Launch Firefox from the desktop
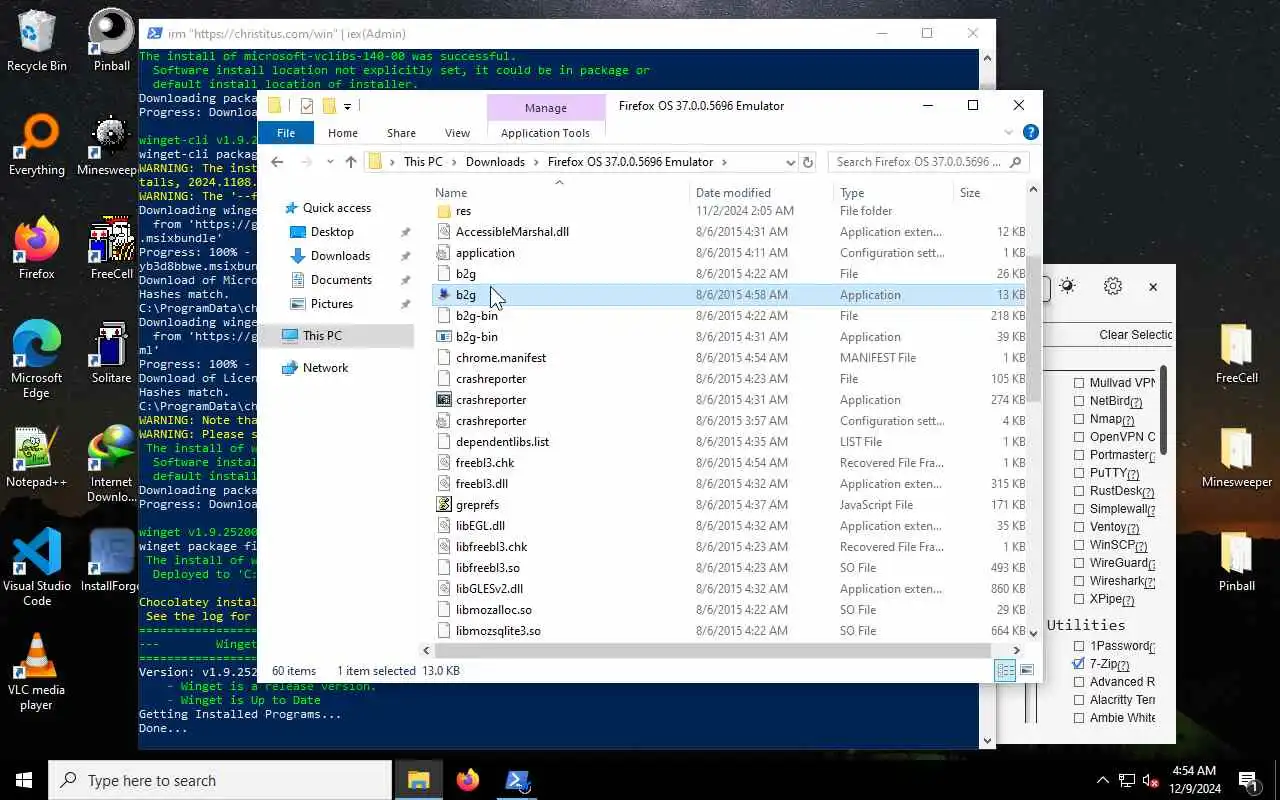Viewport: 1280px width, 800px height. (37, 248)
